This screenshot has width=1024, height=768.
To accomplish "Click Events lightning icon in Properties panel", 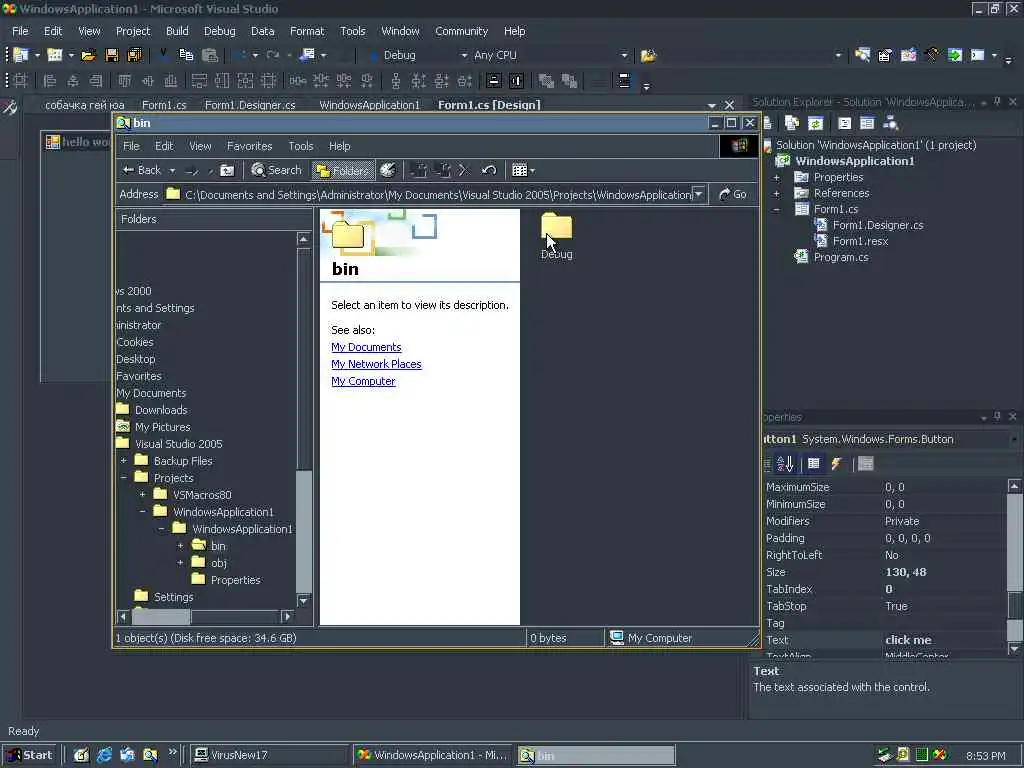I will coord(837,464).
